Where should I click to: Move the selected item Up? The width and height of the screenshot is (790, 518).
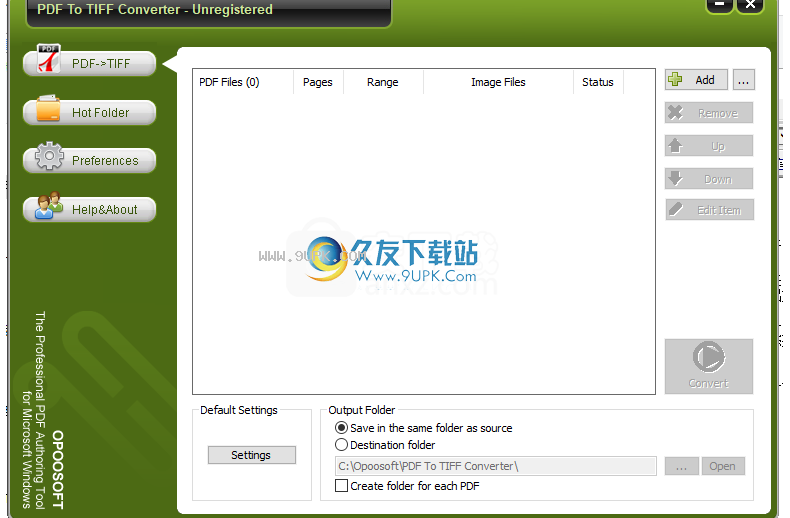[709, 146]
